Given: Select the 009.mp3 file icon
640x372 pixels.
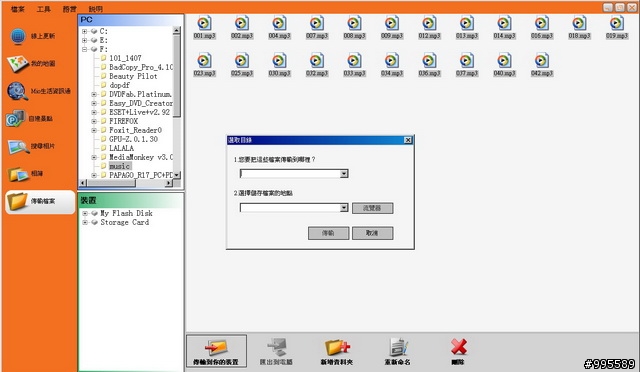Looking at the screenshot, I should tap(392, 23).
